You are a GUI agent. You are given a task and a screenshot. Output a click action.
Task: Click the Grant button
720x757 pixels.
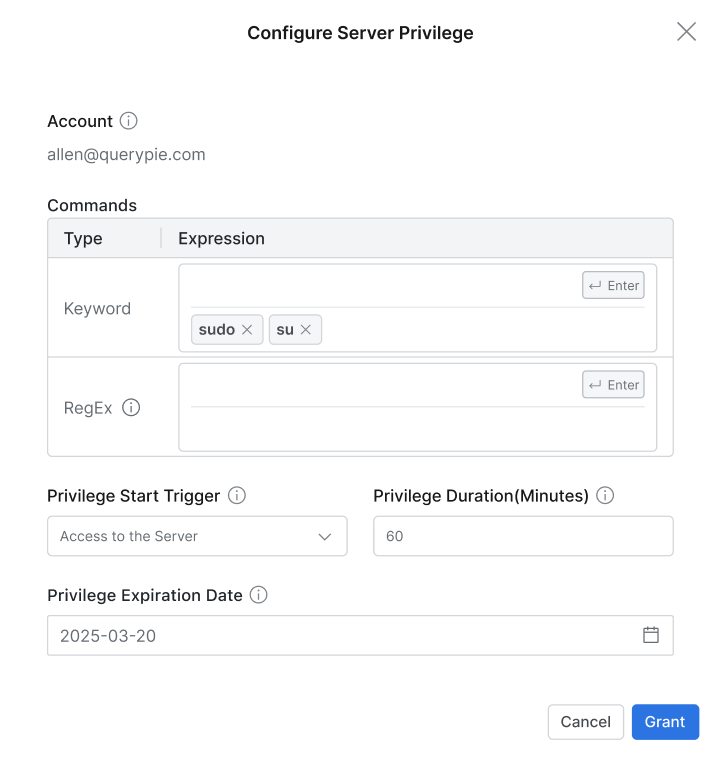tap(665, 722)
